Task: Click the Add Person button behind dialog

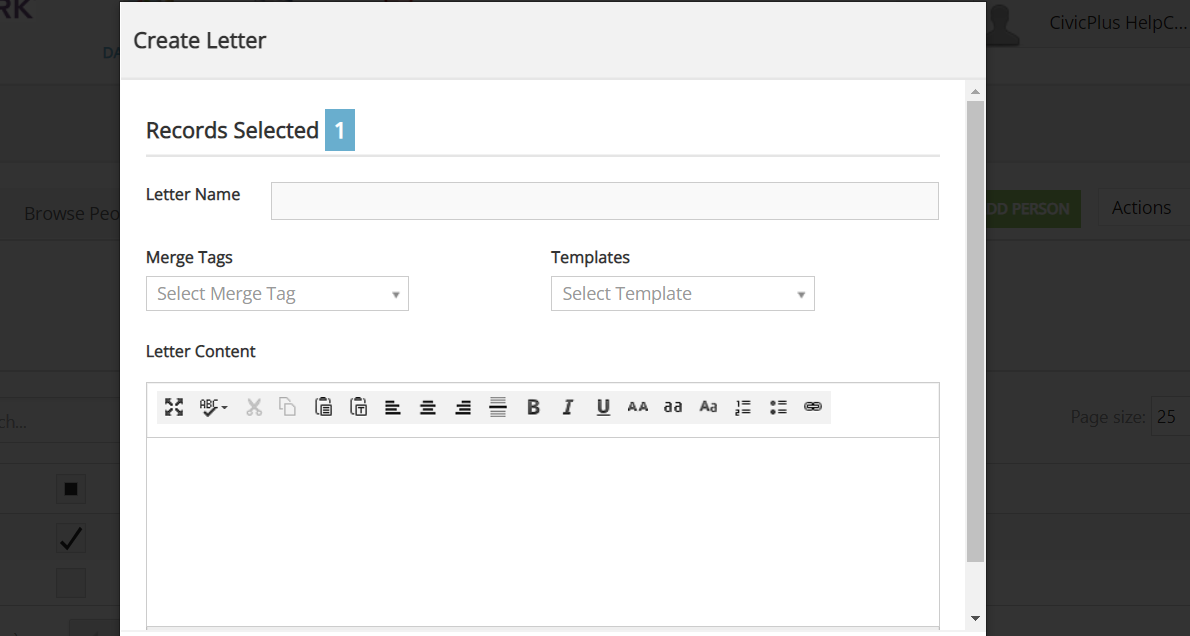Action: click(x=1033, y=209)
